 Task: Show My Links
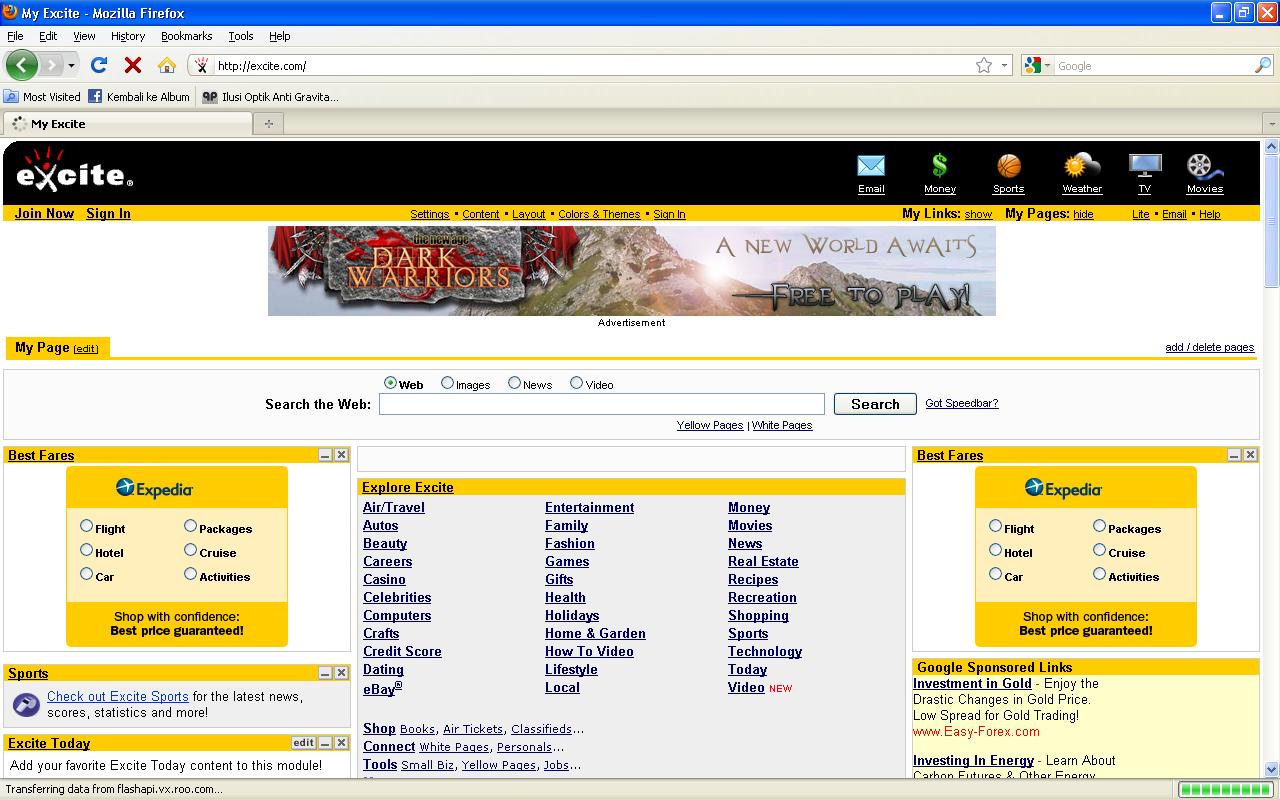click(978, 214)
